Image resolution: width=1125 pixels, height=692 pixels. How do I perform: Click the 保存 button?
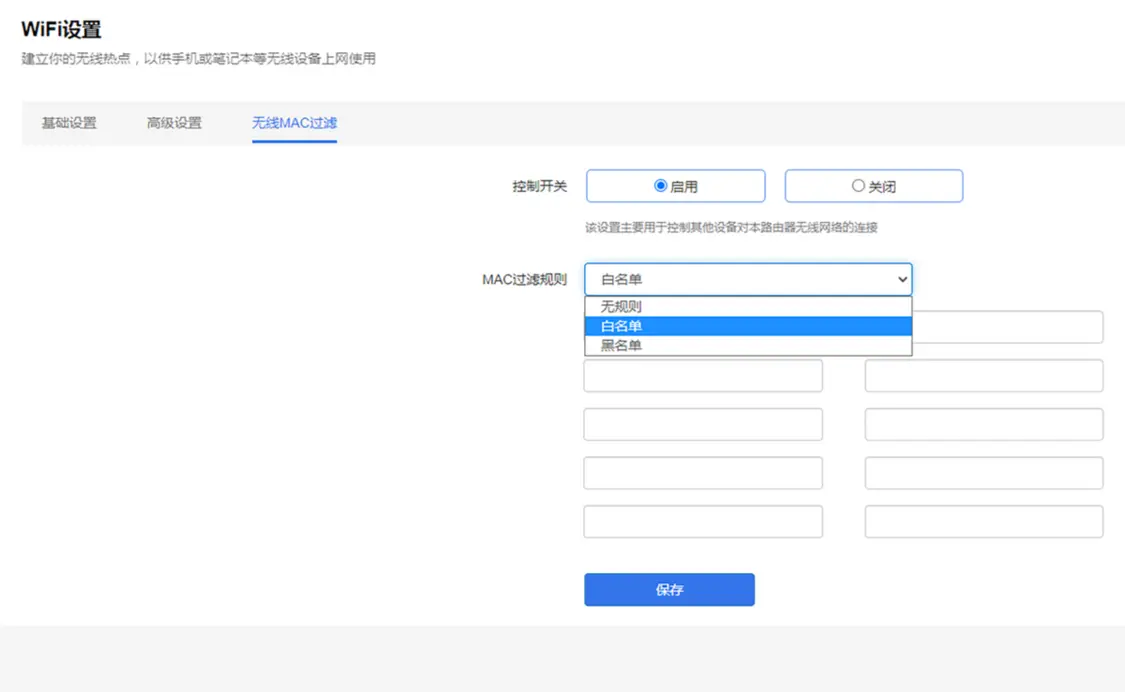pos(669,589)
